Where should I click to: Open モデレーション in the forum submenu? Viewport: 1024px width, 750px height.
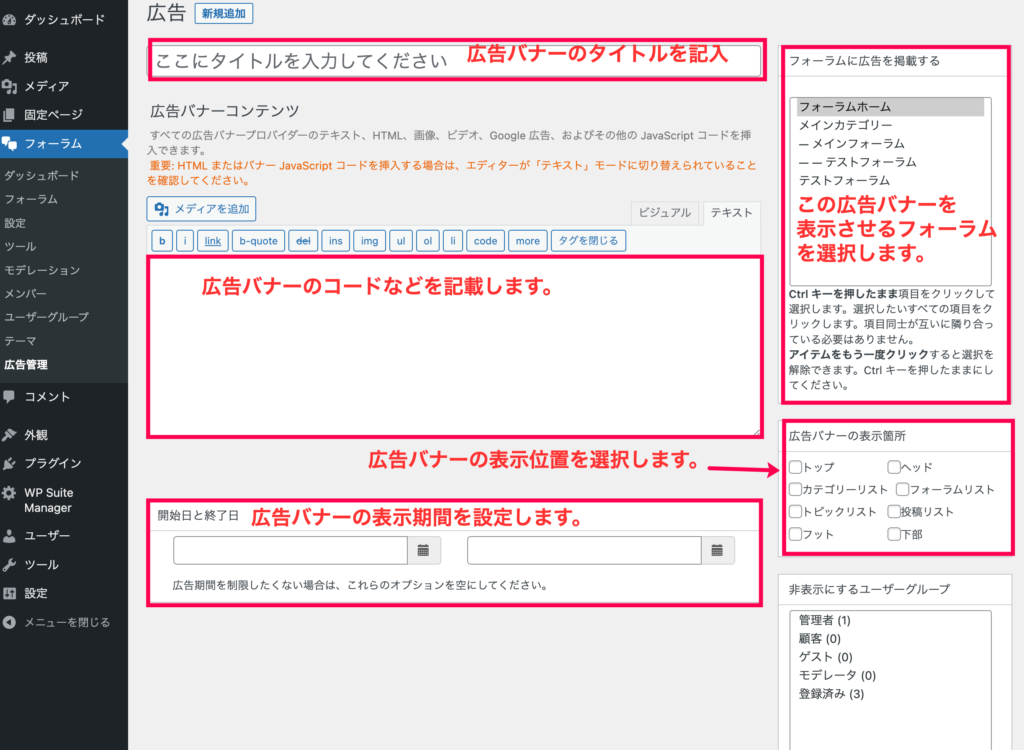tap(41, 270)
